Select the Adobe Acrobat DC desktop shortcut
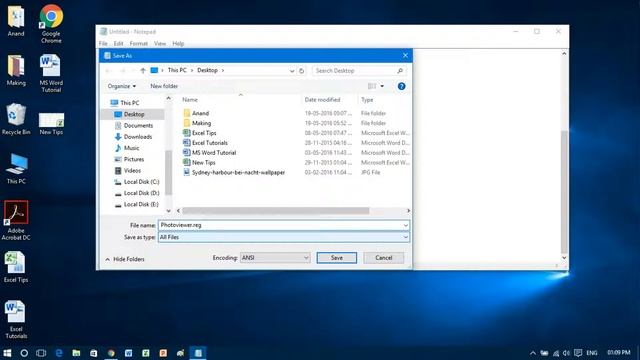This screenshot has height=360, width=640. (16, 220)
